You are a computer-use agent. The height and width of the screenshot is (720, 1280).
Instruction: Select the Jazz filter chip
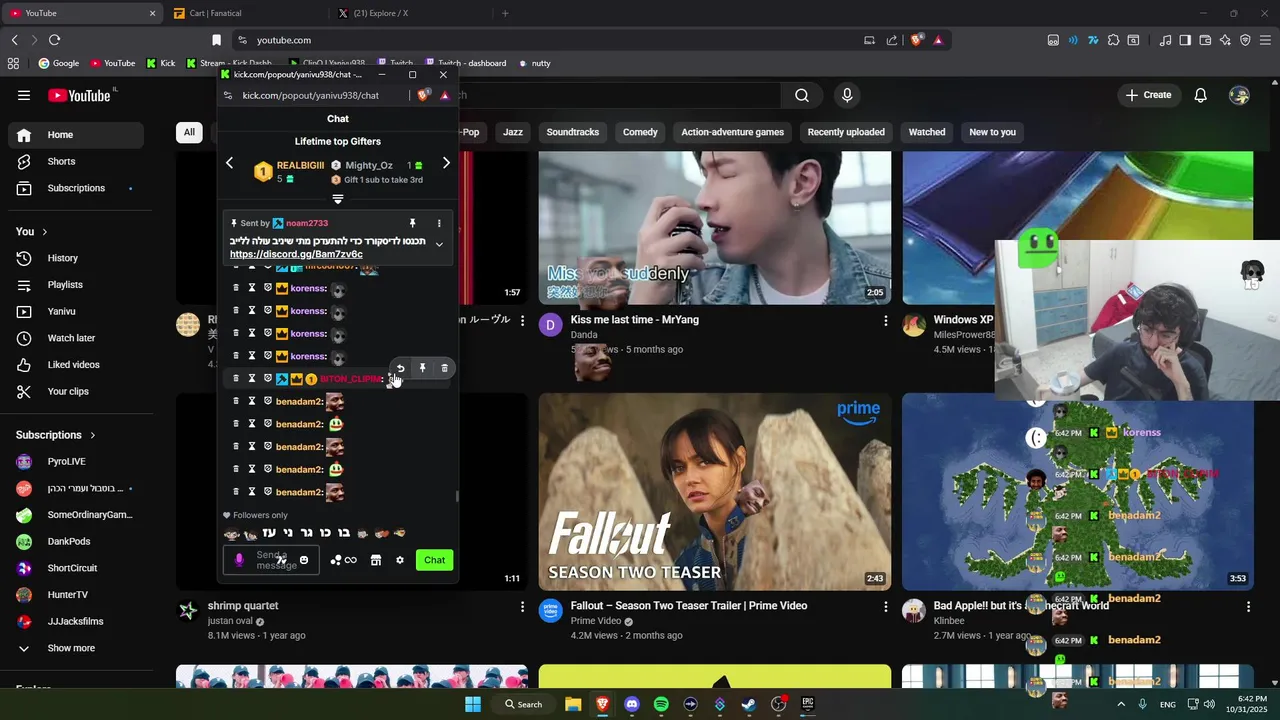point(513,132)
